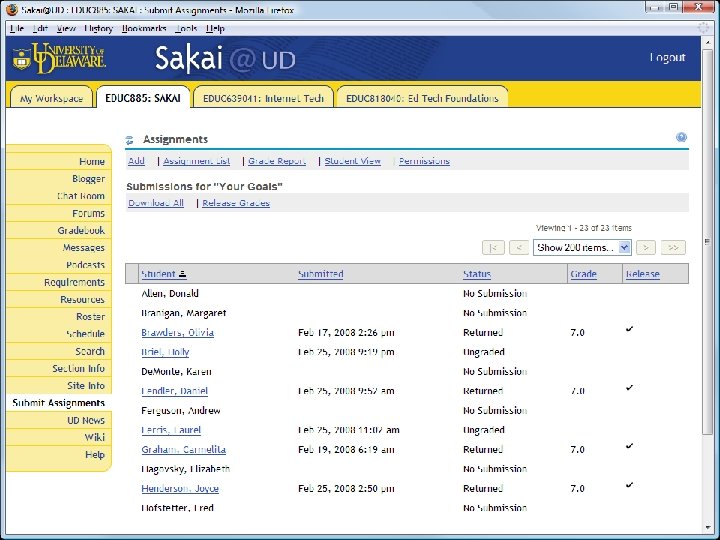Open UD News in the sidebar

pos(86,420)
